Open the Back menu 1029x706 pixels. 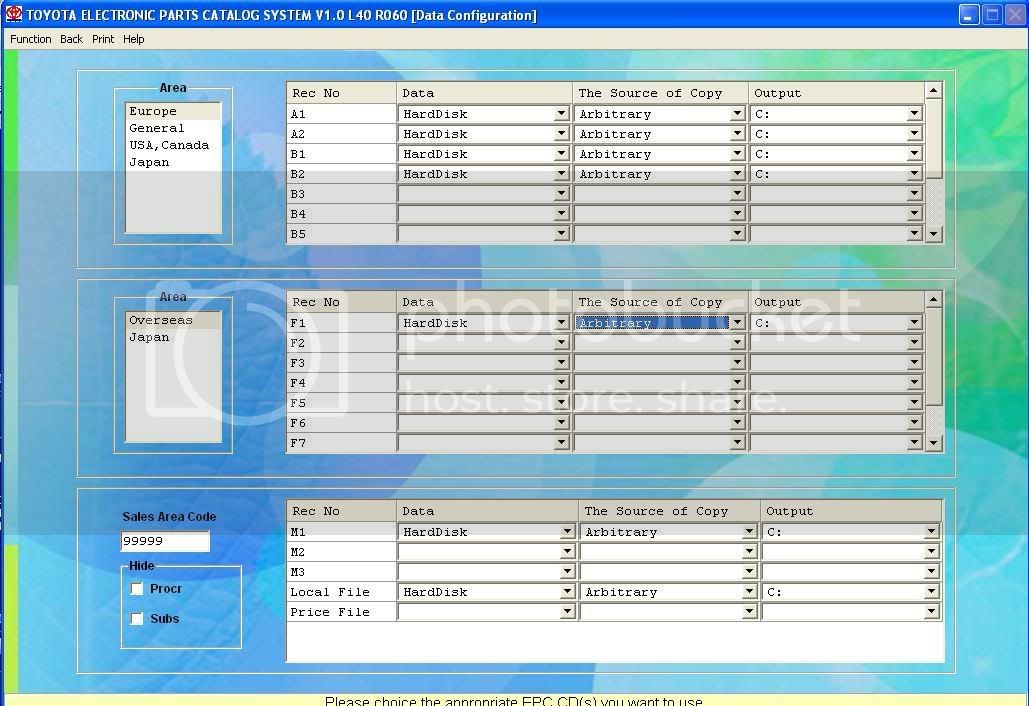[71, 39]
